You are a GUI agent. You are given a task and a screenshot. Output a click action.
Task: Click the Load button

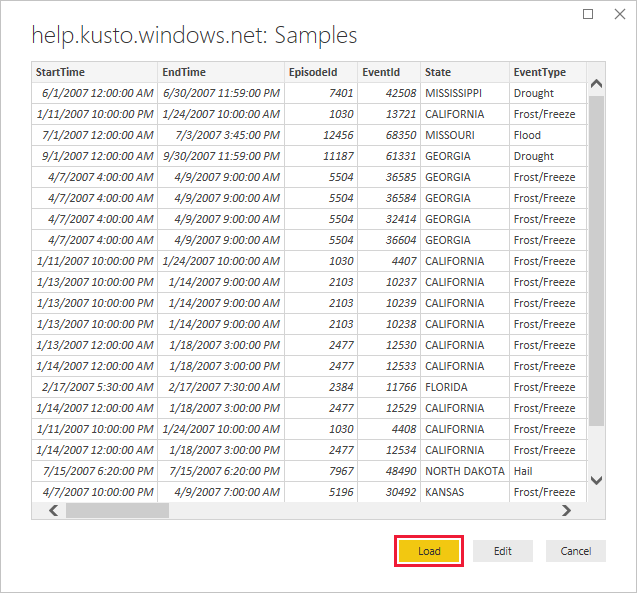429,551
